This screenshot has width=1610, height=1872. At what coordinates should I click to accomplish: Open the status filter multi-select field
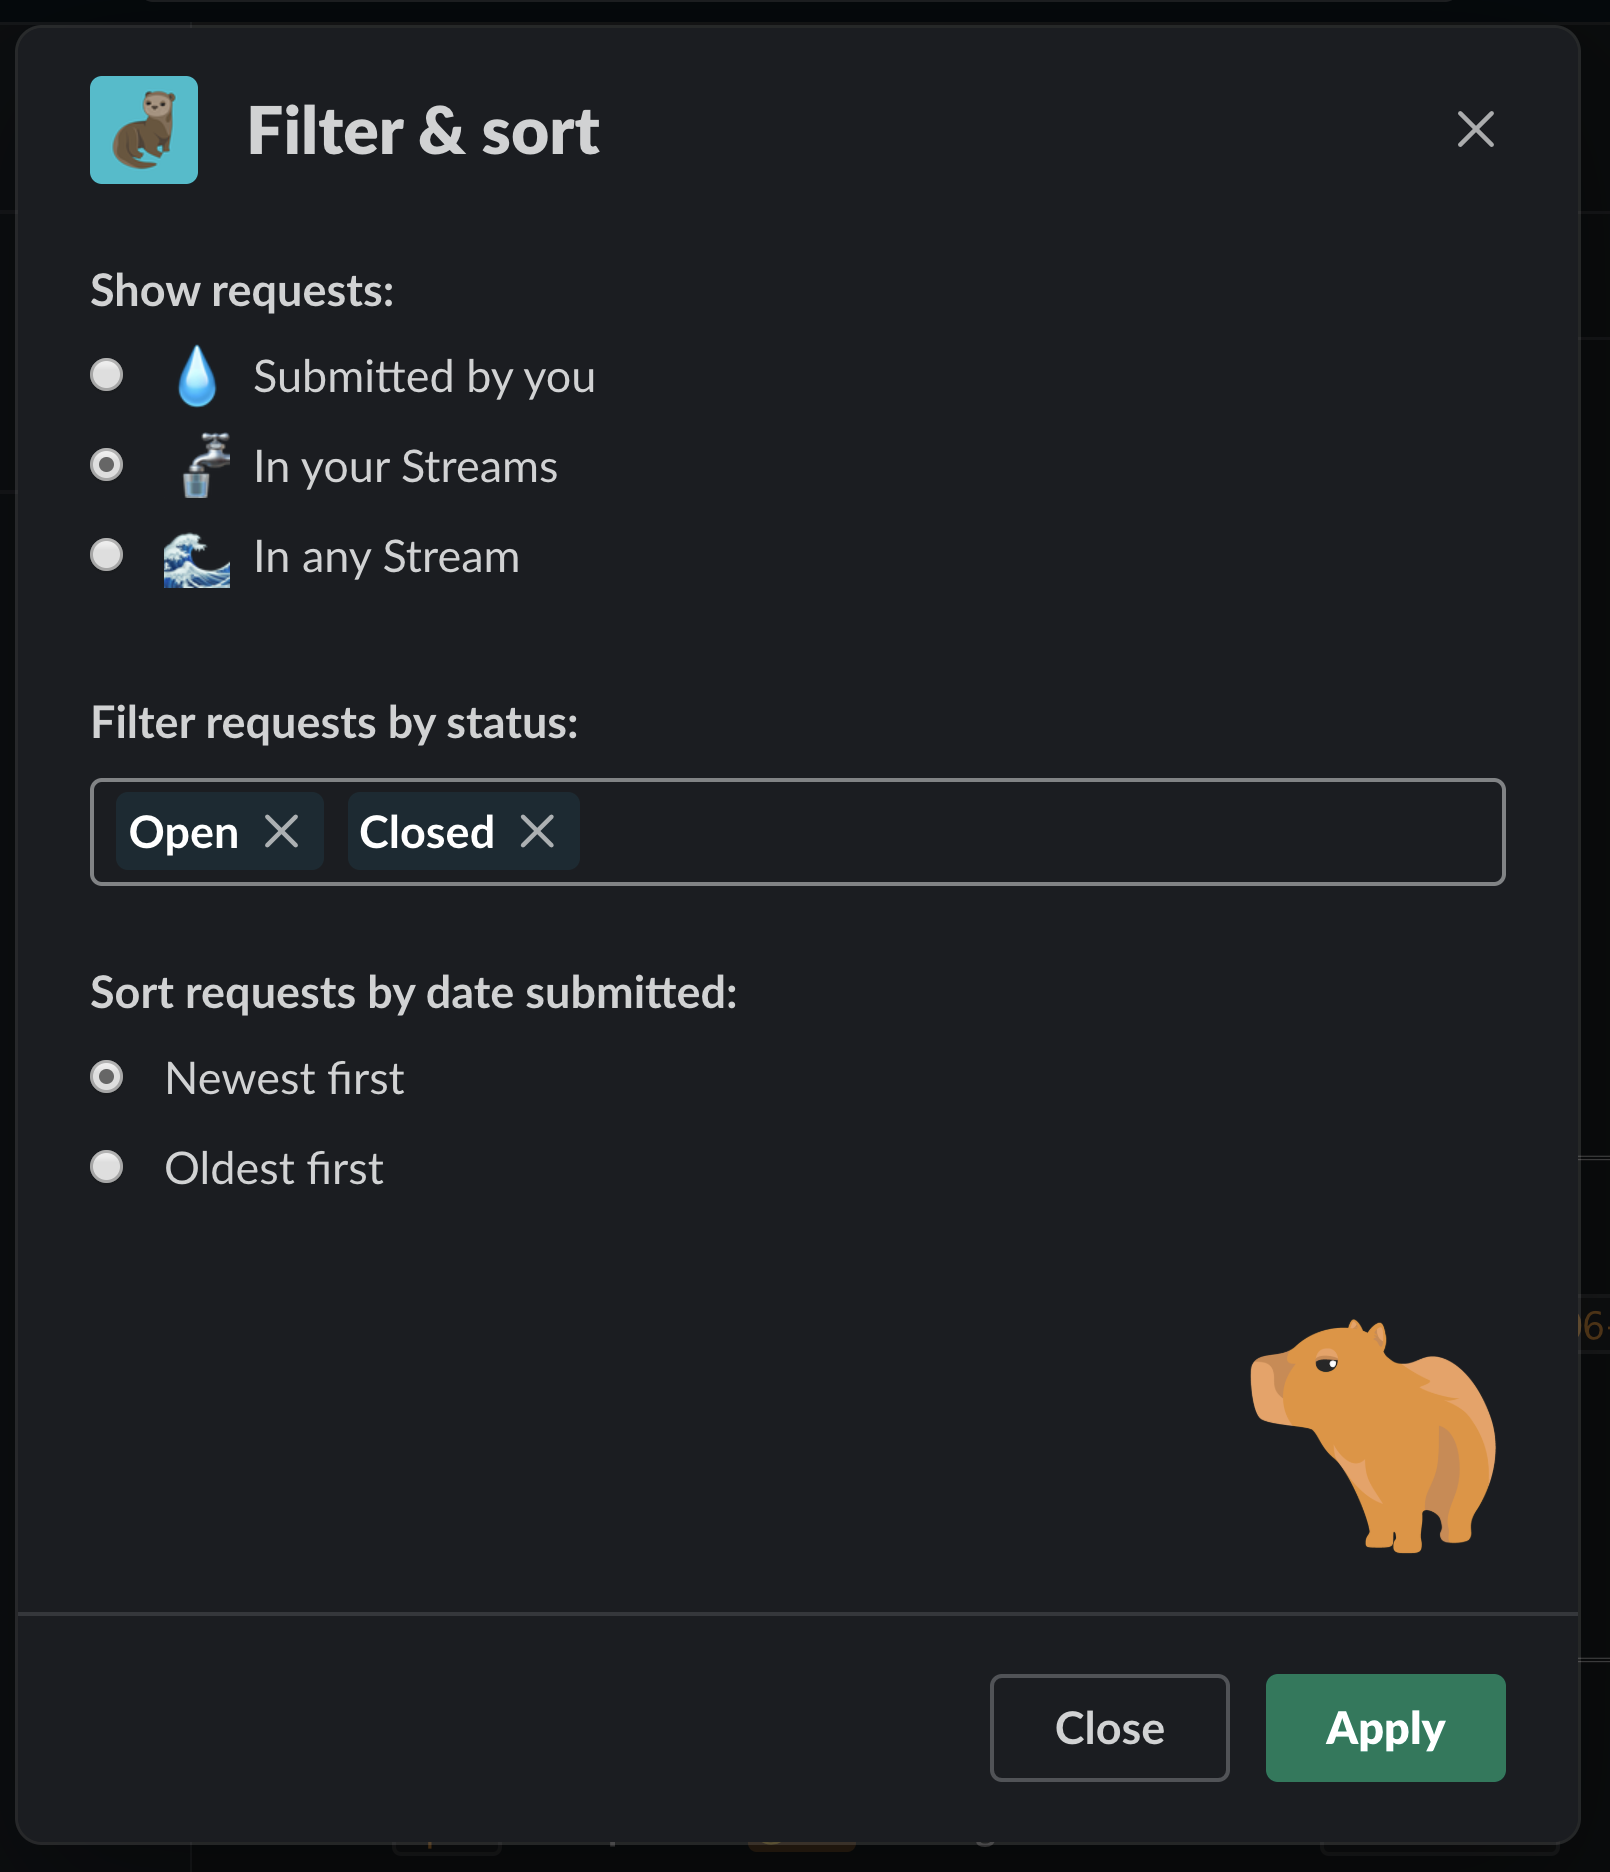pos(1040,832)
